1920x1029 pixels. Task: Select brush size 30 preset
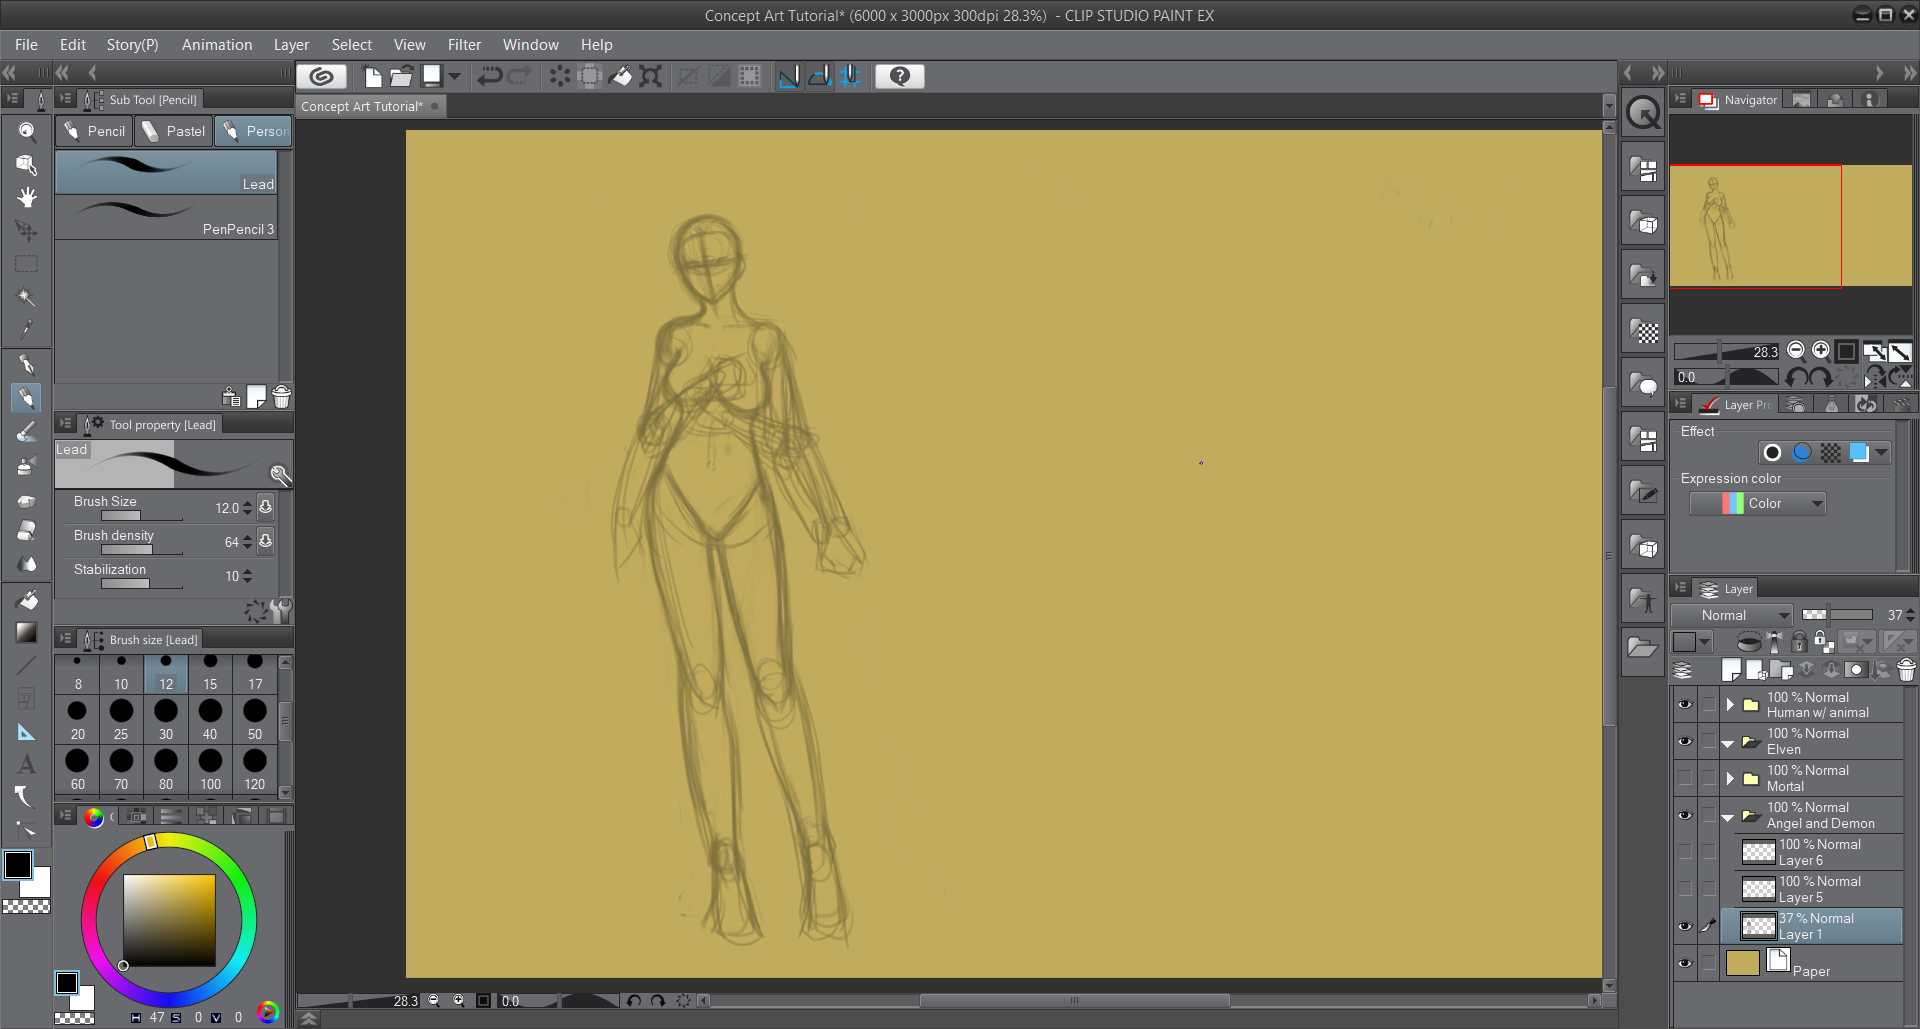click(x=166, y=719)
